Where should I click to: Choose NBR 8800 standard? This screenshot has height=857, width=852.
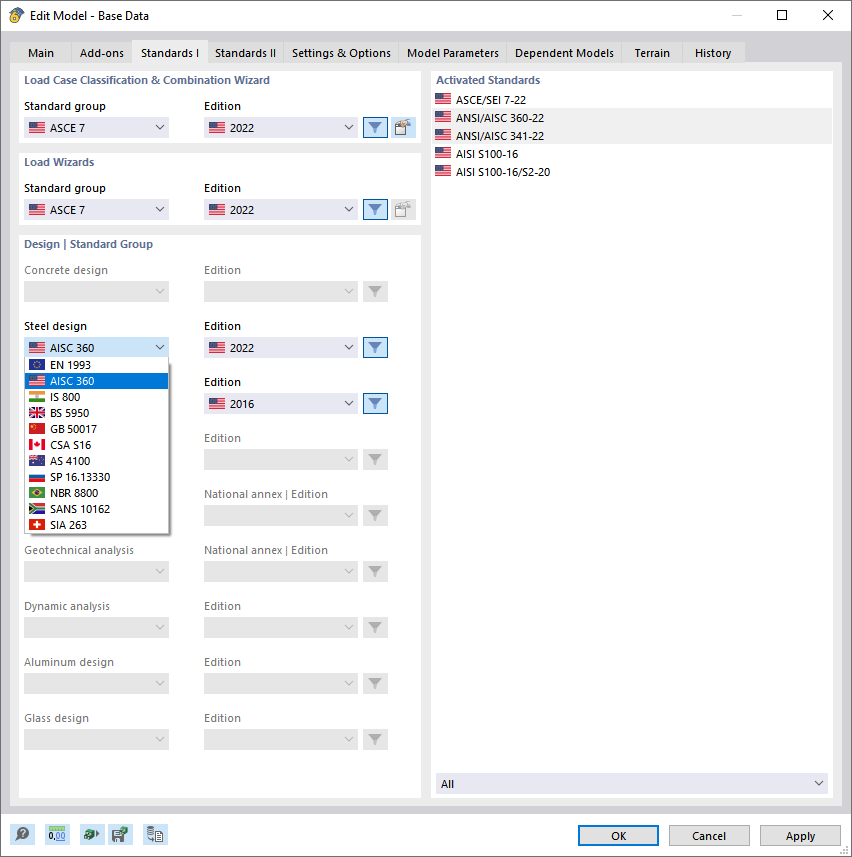pos(97,493)
